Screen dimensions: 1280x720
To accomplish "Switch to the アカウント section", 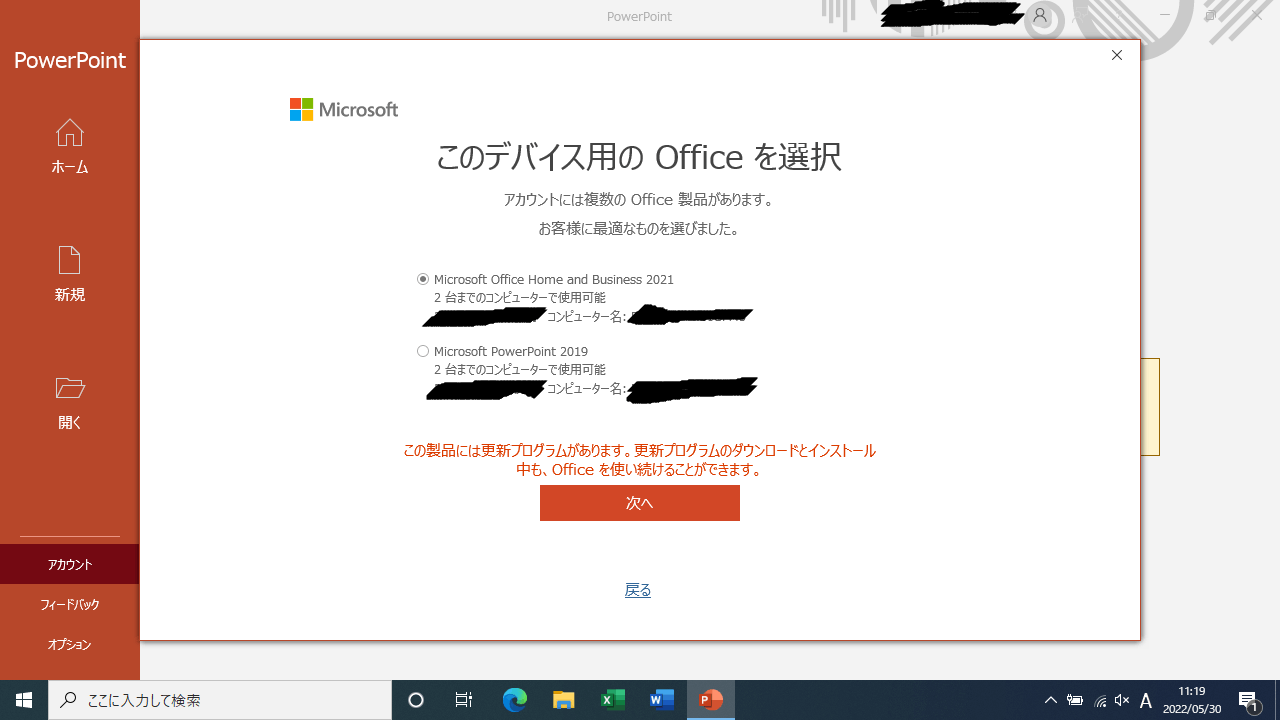I will [x=69, y=564].
